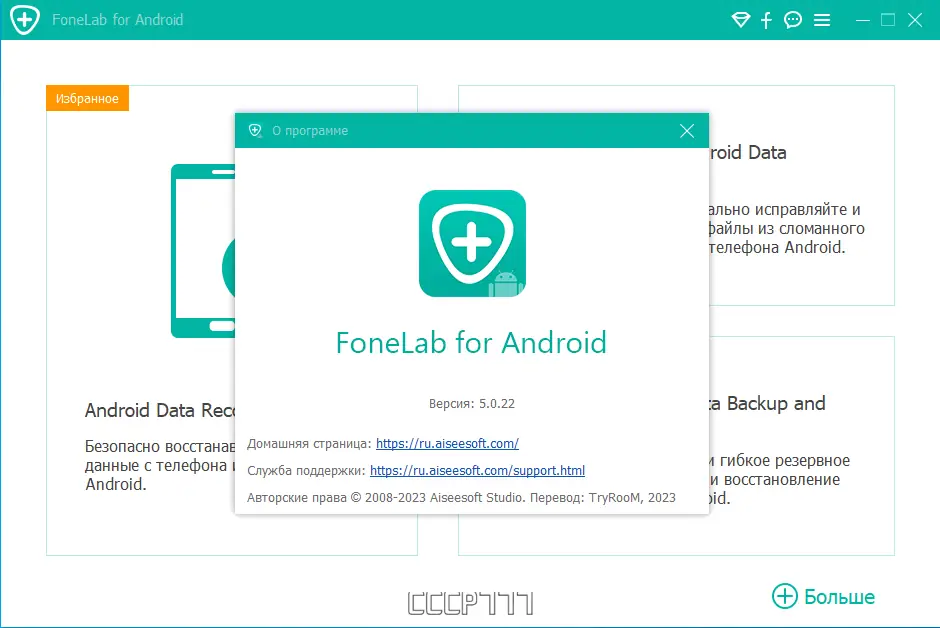Click the О программе dialog title text
This screenshot has height=628, width=940.
pos(310,131)
